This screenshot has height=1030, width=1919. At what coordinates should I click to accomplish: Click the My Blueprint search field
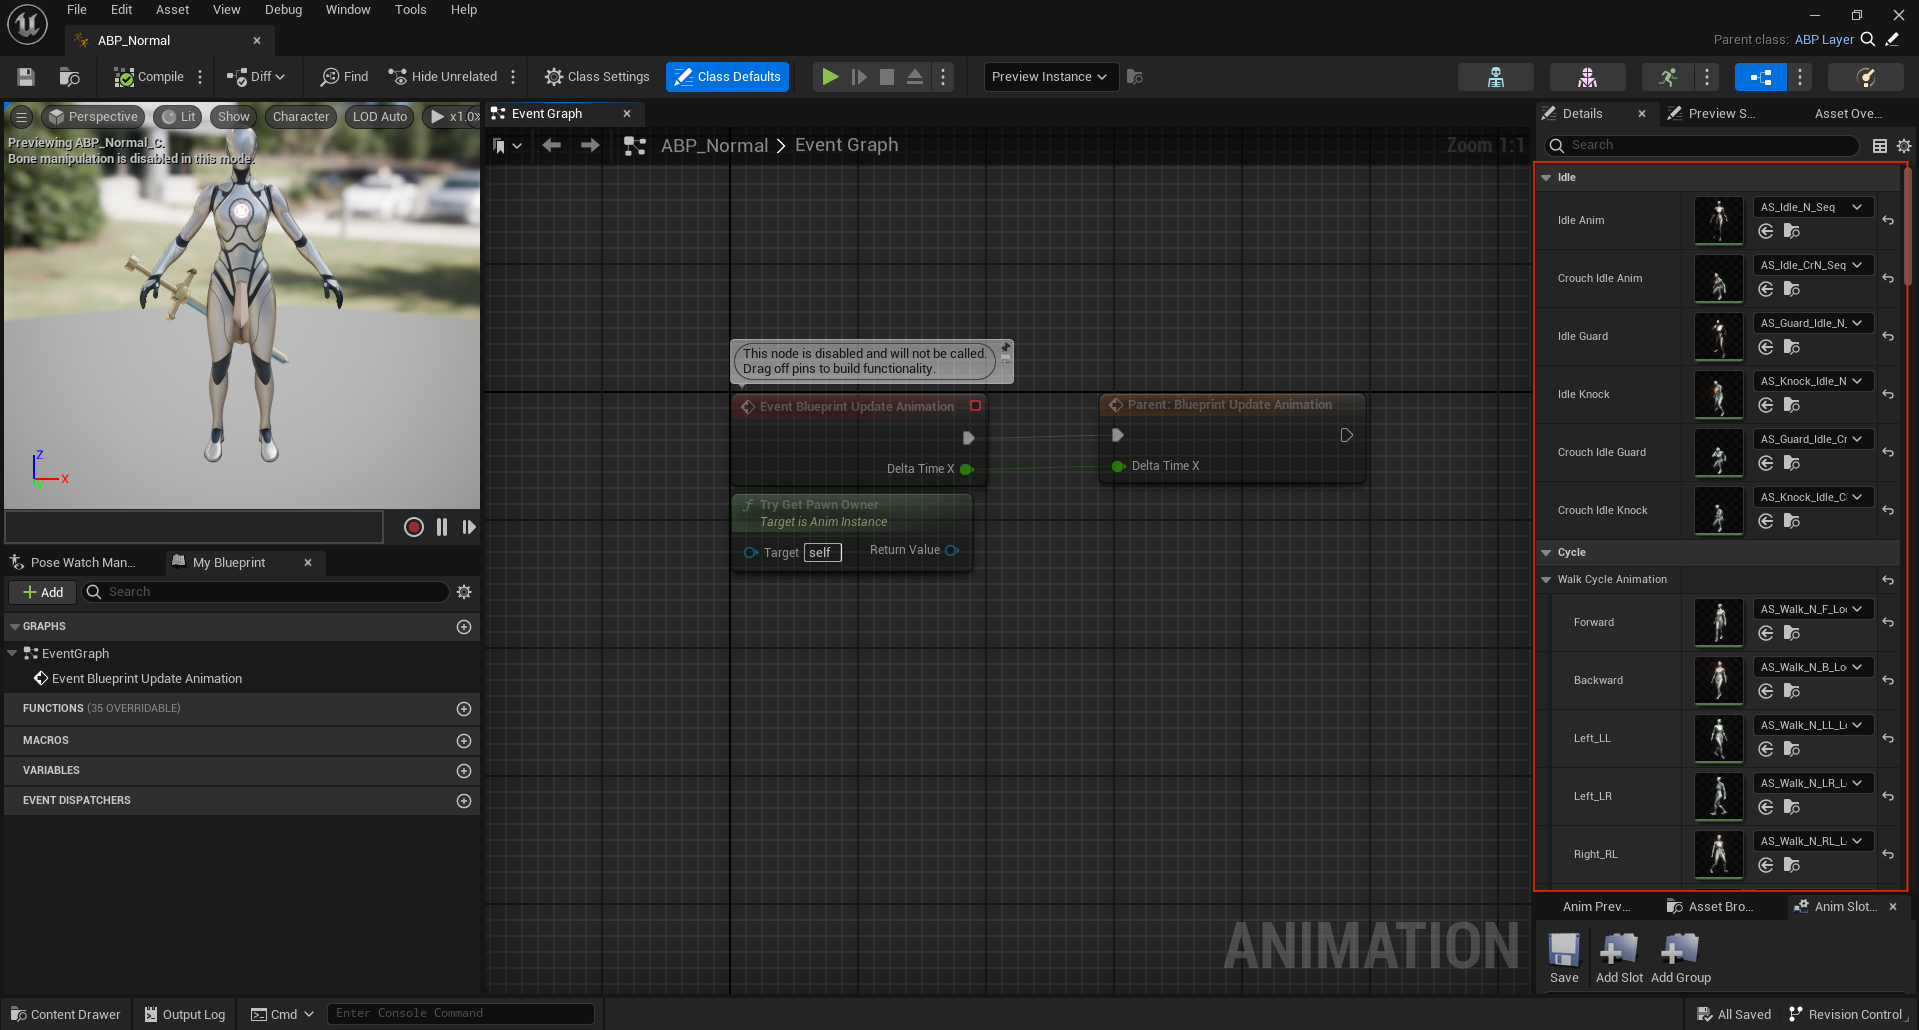point(266,592)
